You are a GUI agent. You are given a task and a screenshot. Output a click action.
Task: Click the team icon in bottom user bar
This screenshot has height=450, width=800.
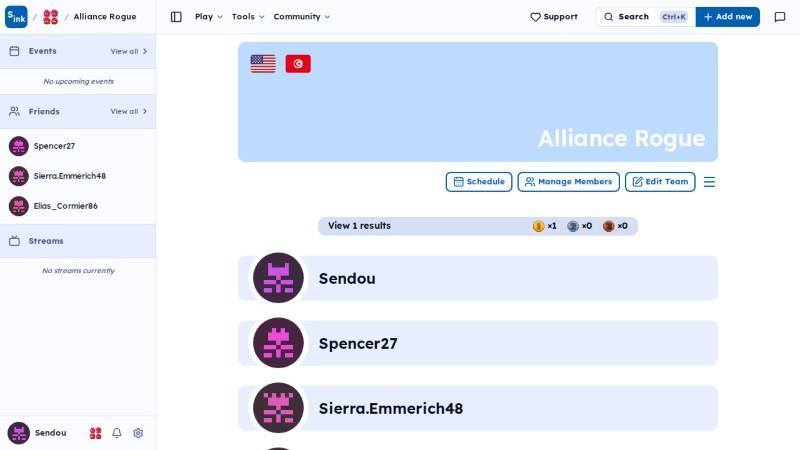coord(95,433)
